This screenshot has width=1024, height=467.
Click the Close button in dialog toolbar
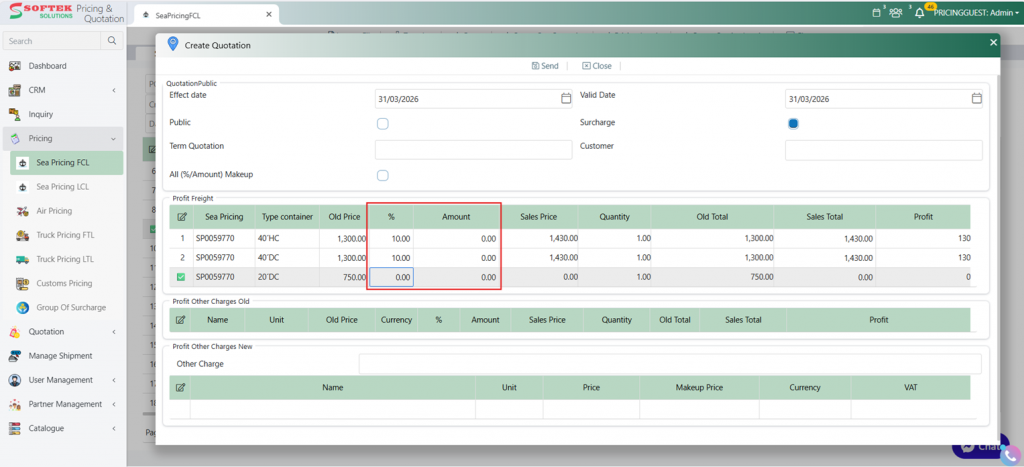596,66
